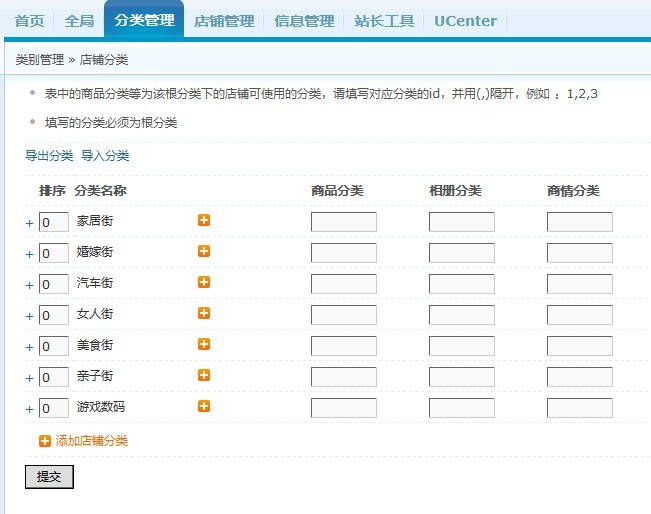Focus the 商品分类 field for 亲子街
The image size is (651, 514).
point(344,377)
